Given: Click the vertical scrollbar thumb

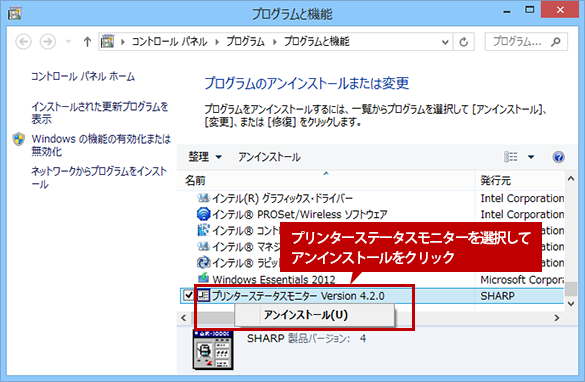Looking at the screenshot, I should click(x=571, y=288).
